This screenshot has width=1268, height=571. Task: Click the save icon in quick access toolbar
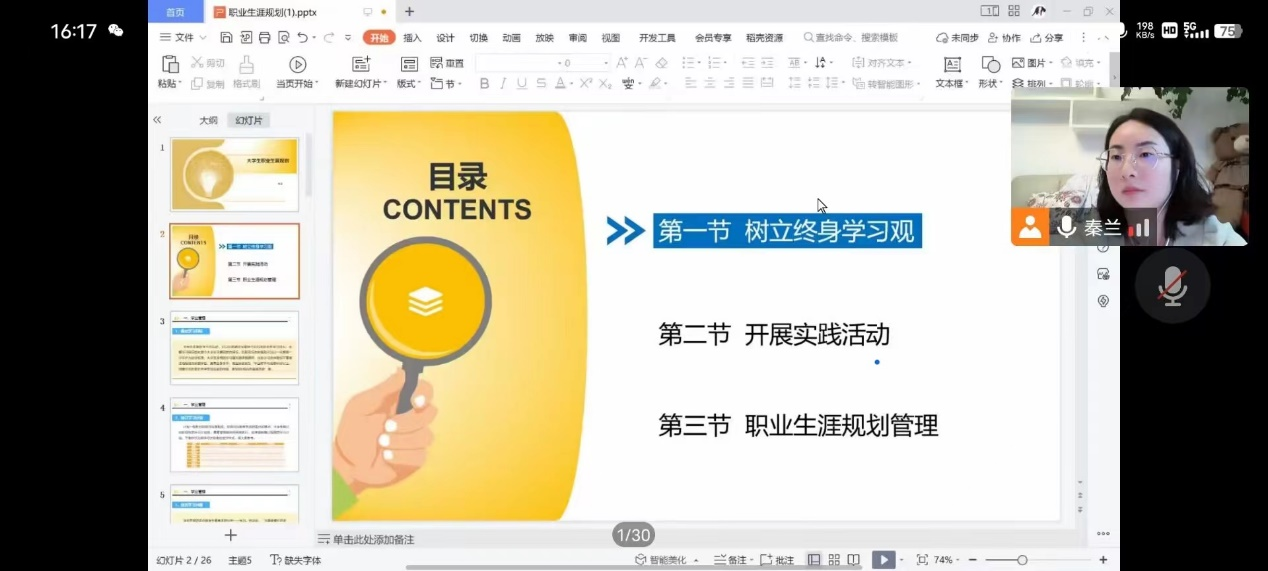[227, 38]
